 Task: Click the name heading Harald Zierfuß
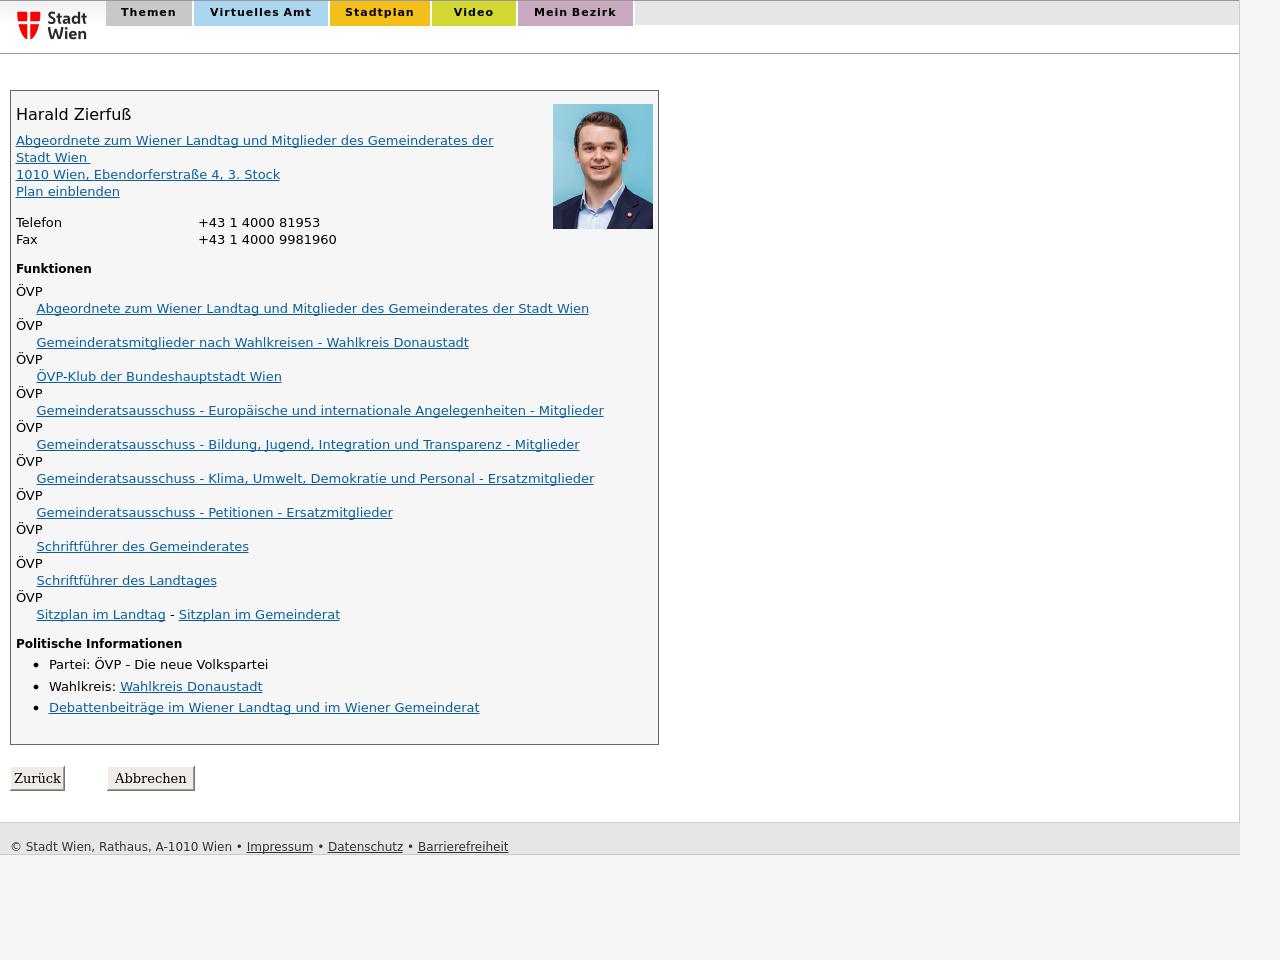click(74, 114)
